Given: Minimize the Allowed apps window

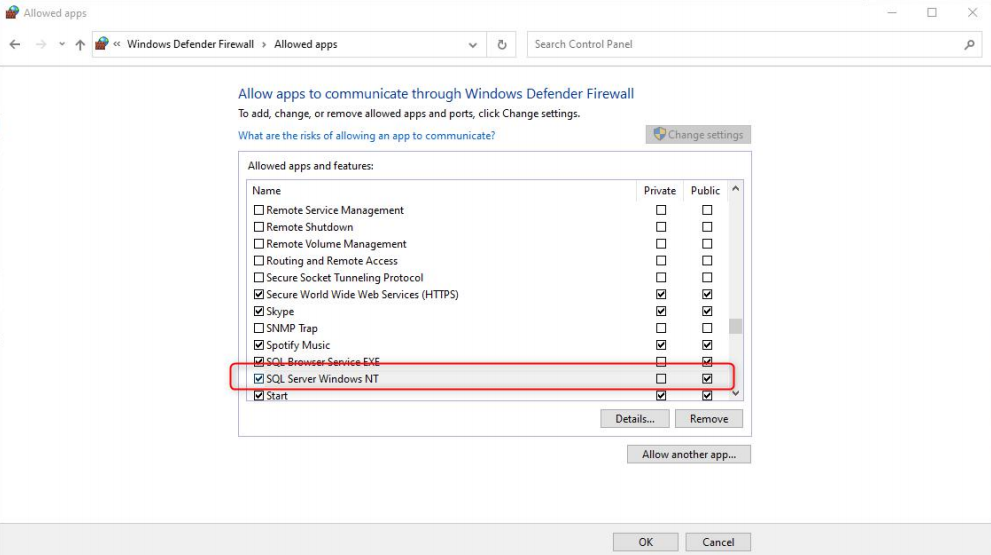Looking at the screenshot, I should point(892,13).
